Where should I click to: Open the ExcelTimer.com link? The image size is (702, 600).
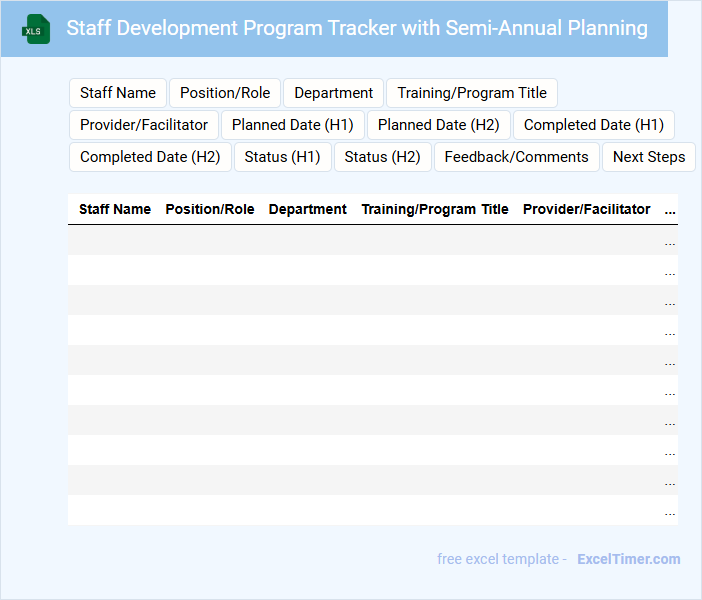tap(629, 559)
